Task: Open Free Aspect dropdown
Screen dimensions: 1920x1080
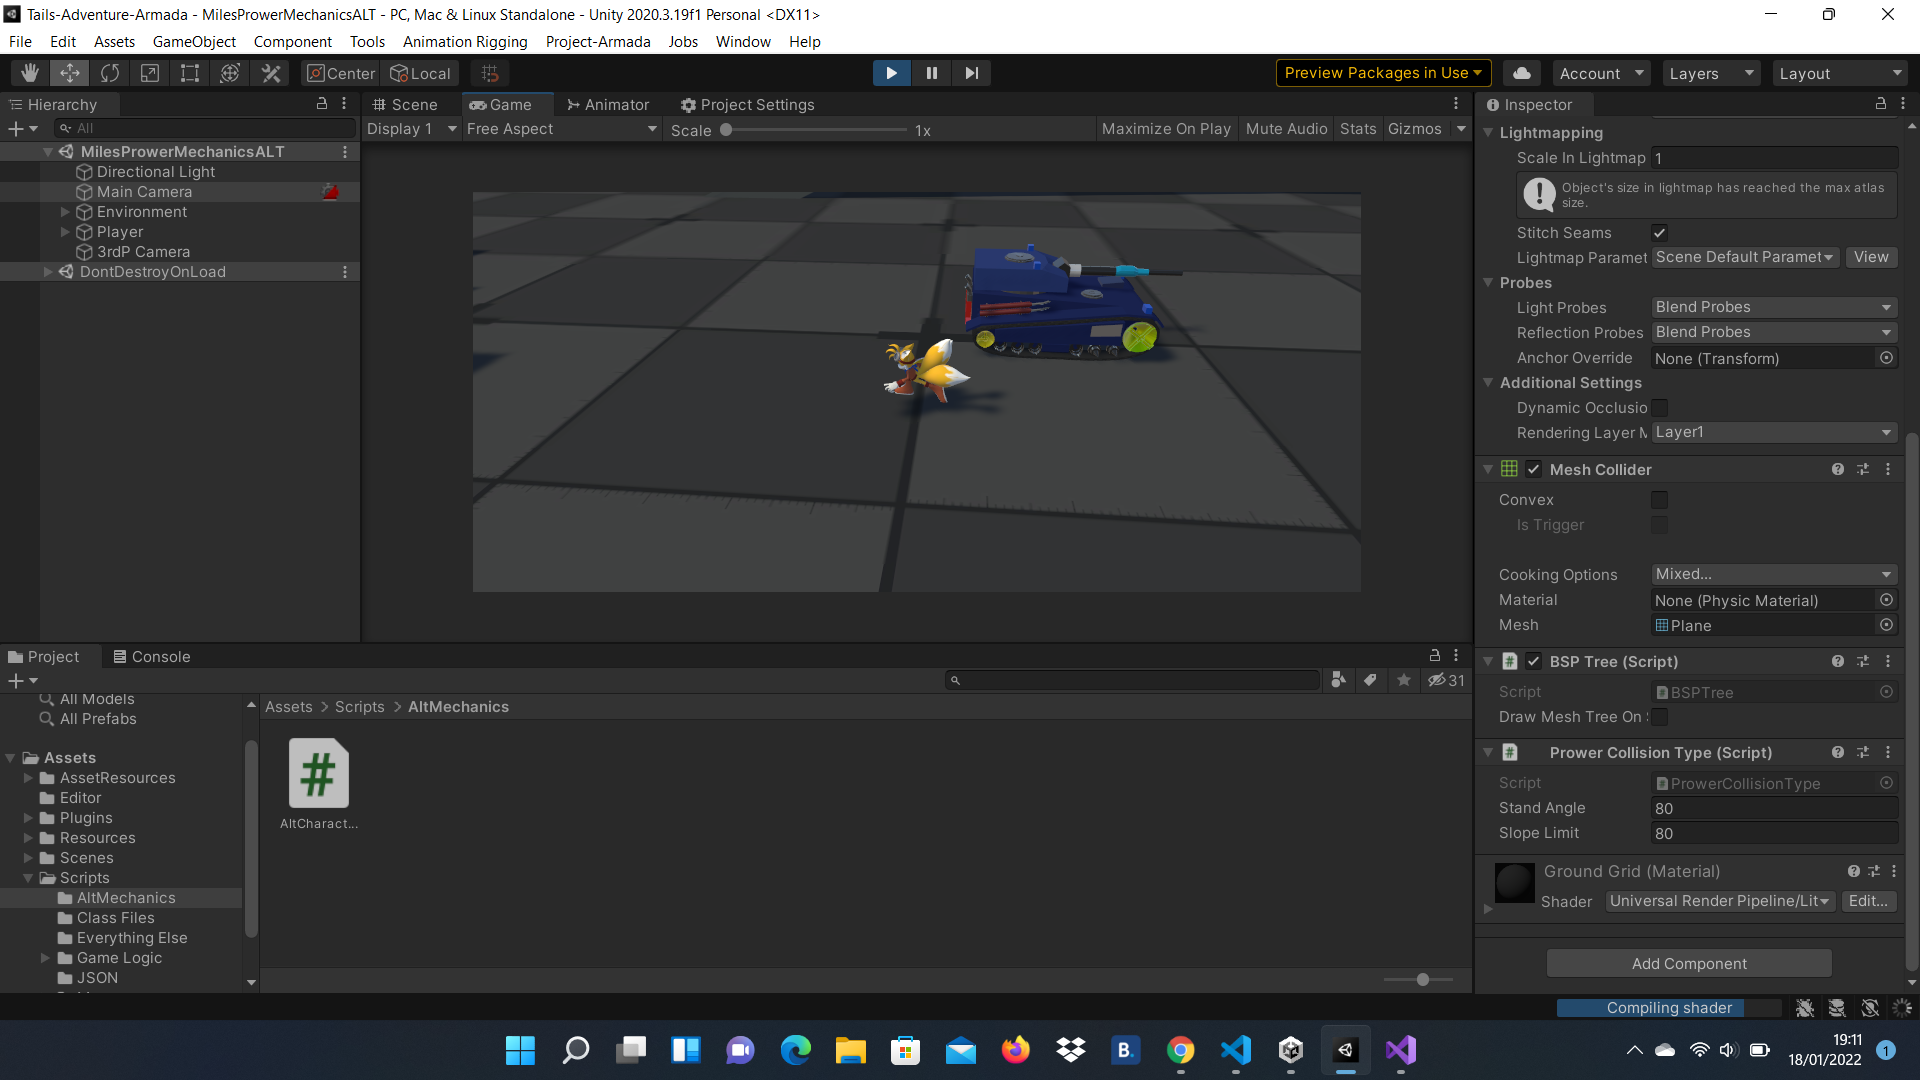Action: [x=561, y=129]
